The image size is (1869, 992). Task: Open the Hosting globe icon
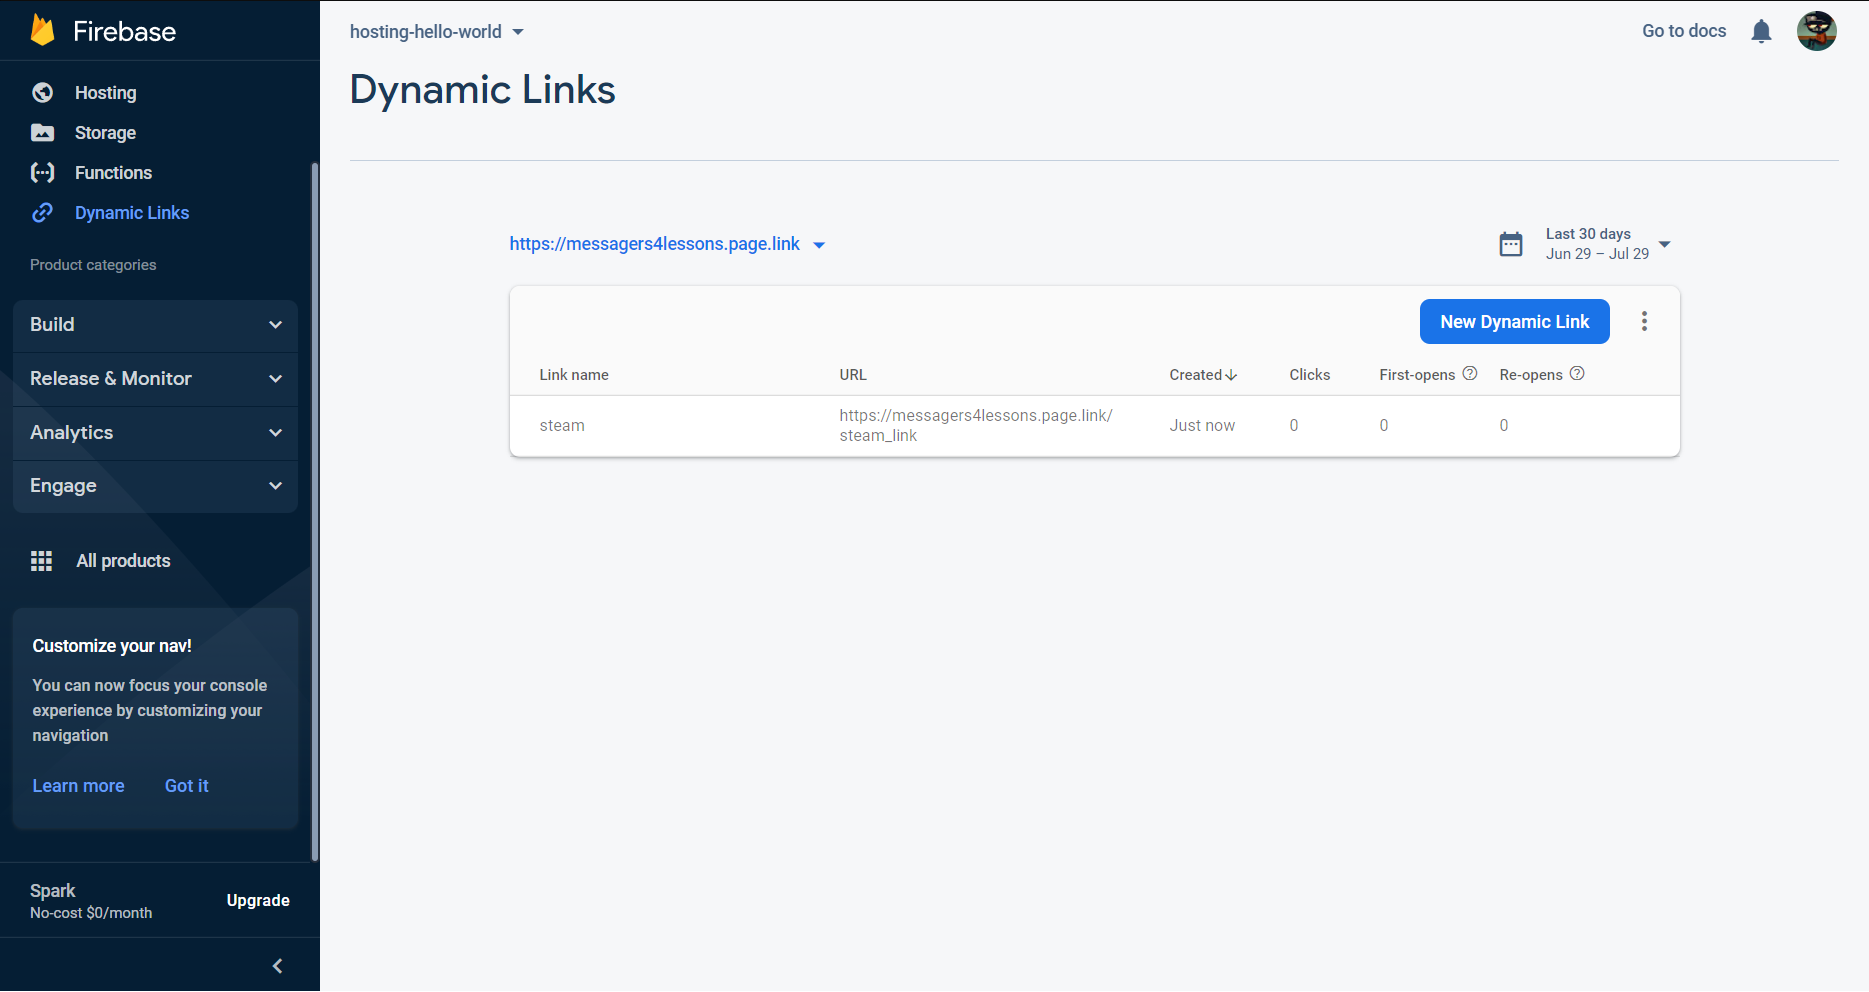(x=43, y=93)
